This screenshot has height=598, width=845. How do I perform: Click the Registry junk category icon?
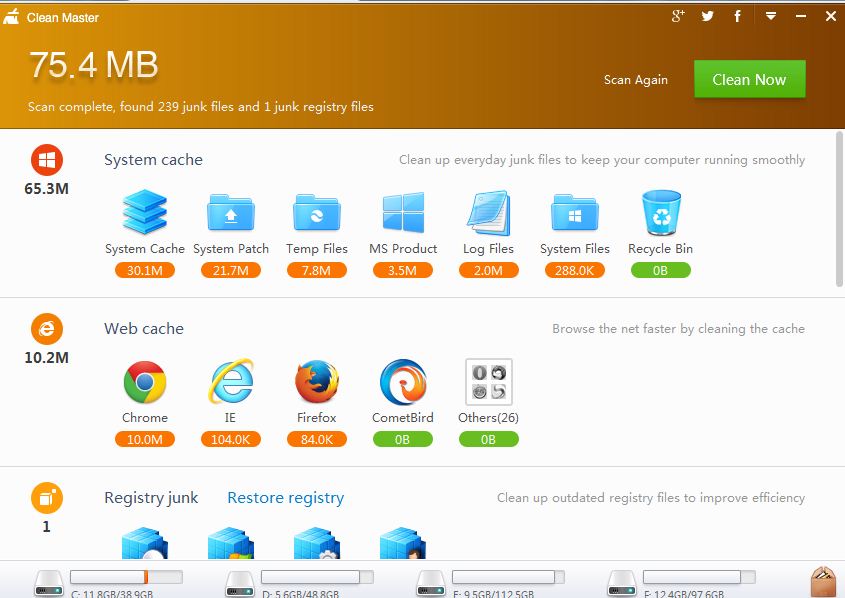[47, 498]
